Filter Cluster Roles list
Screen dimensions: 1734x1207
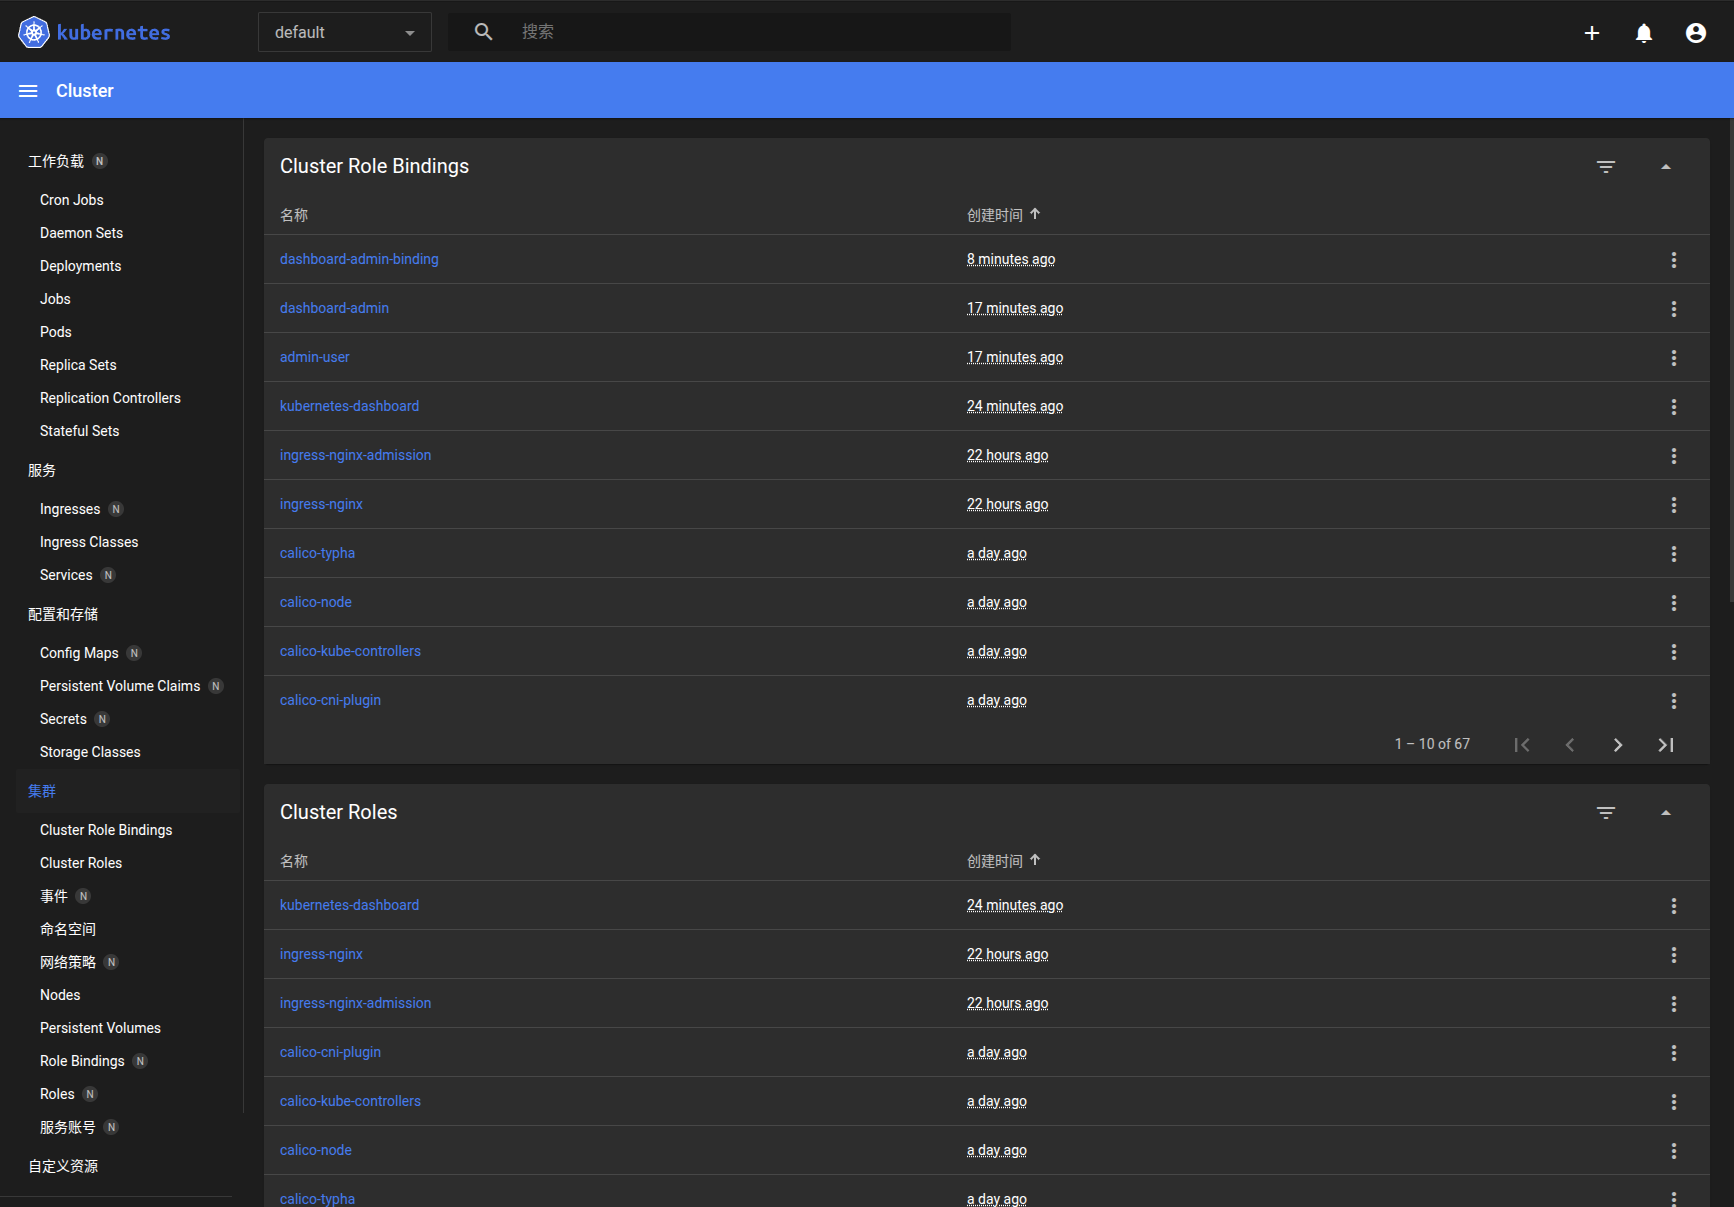1606,813
